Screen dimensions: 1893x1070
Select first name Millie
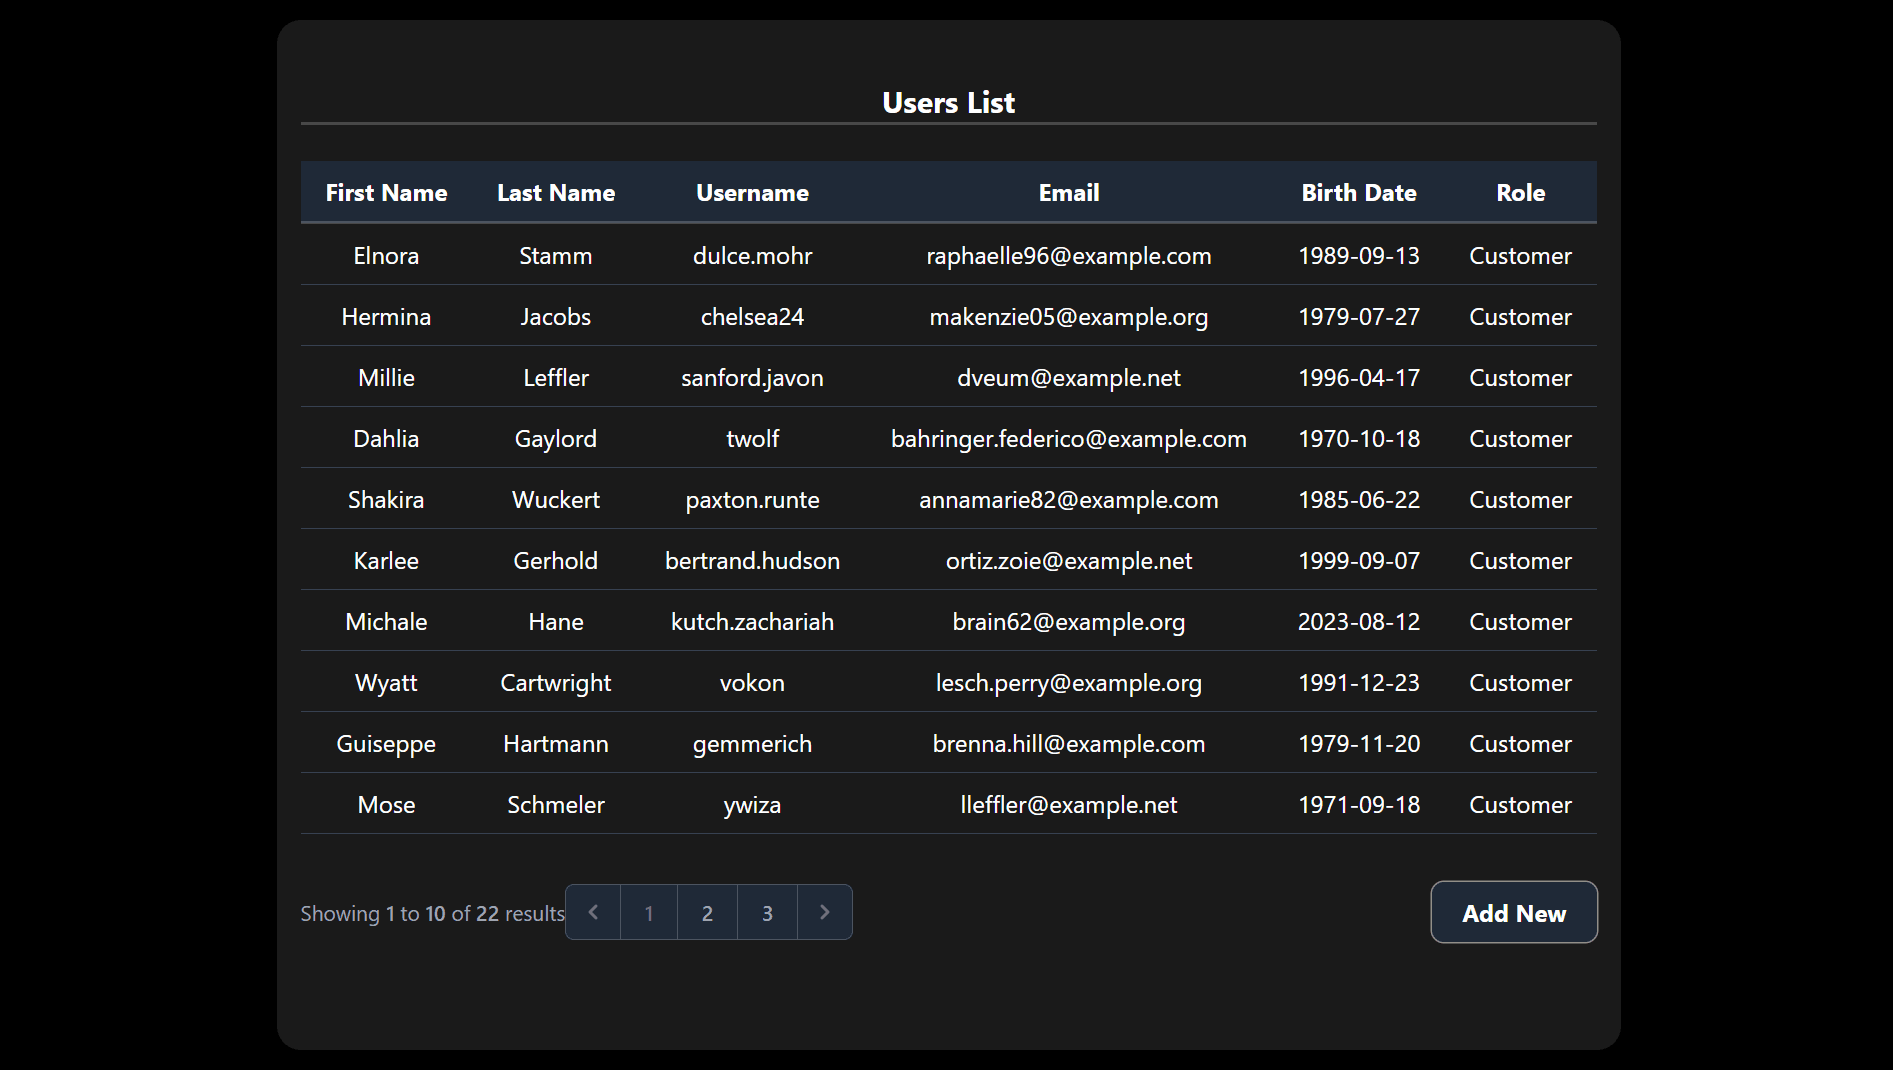(386, 378)
